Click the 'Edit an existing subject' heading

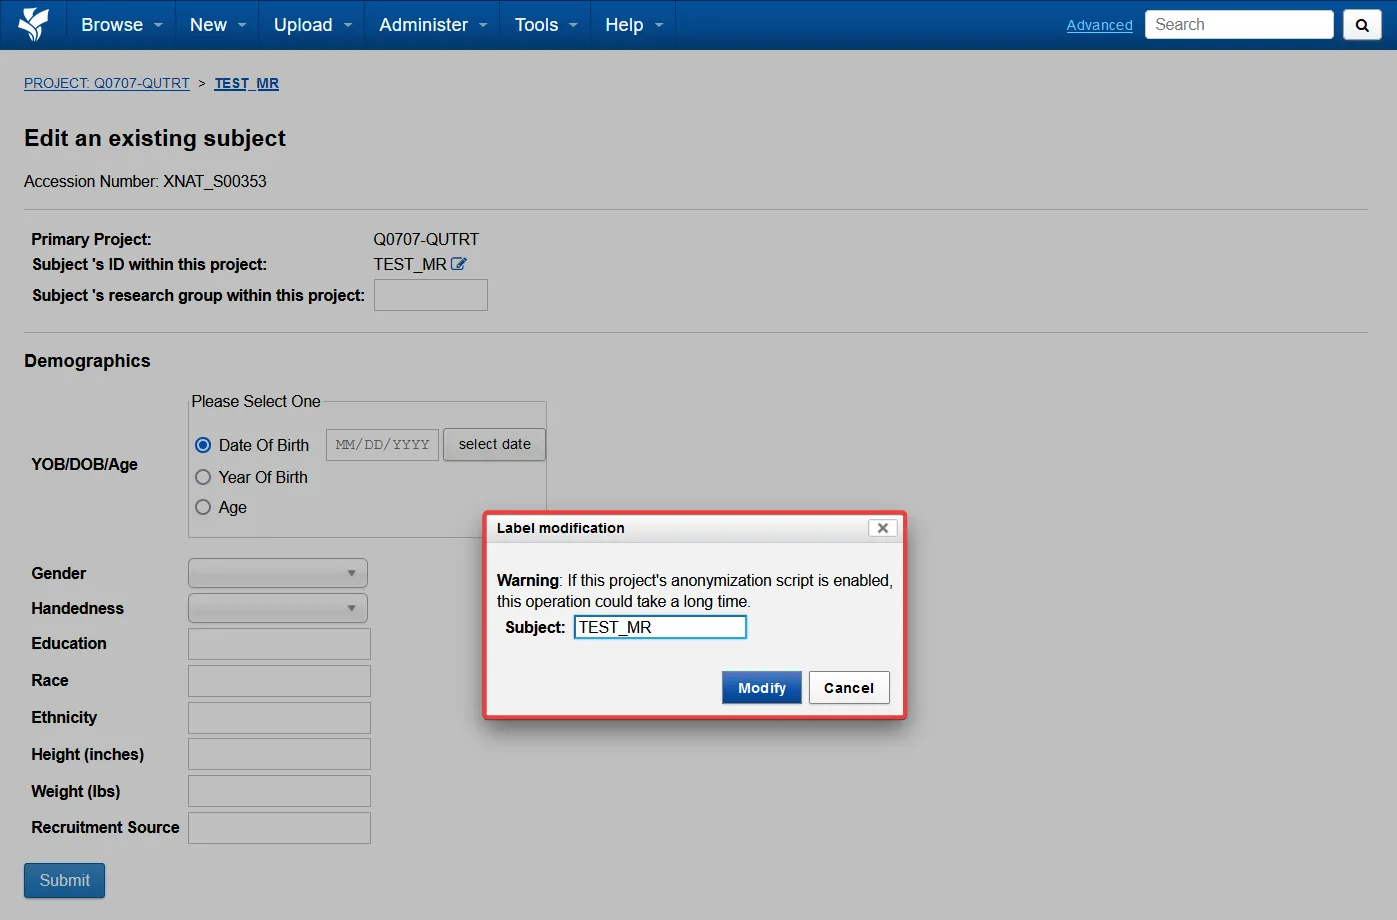(155, 138)
